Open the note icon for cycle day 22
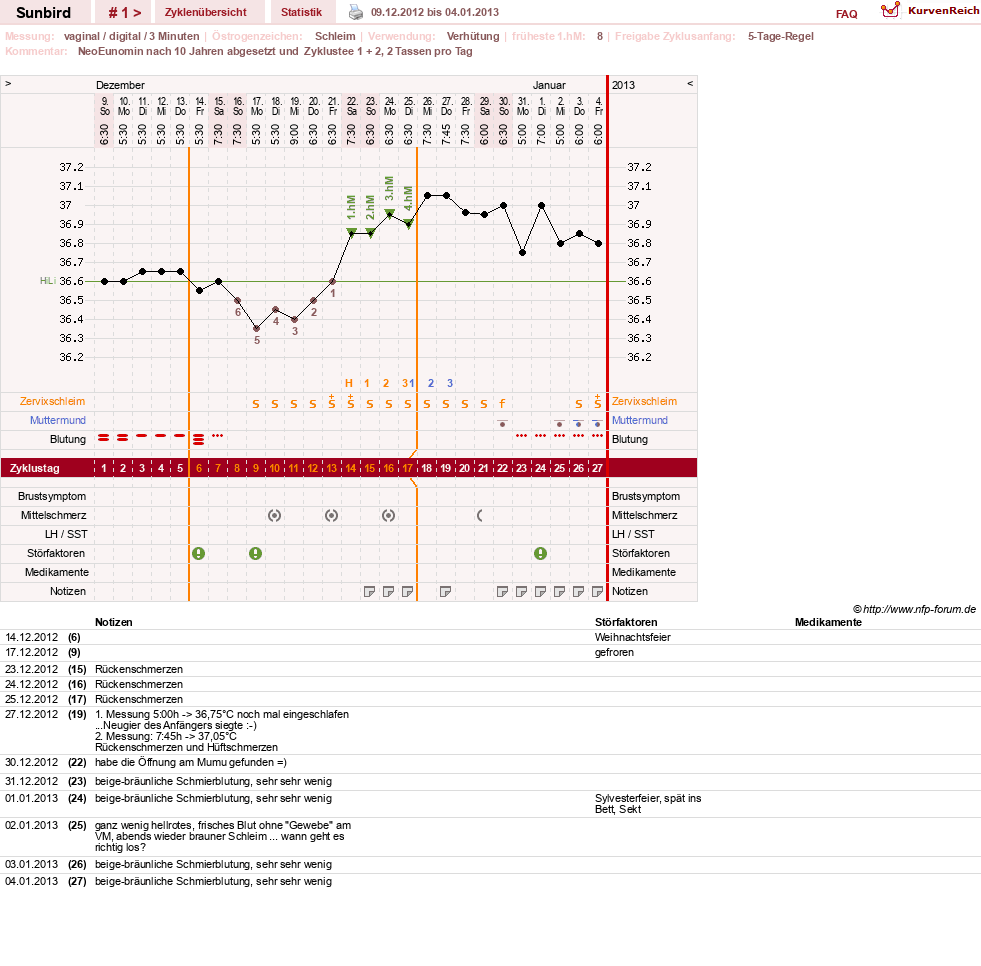 (x=502, y=591)
